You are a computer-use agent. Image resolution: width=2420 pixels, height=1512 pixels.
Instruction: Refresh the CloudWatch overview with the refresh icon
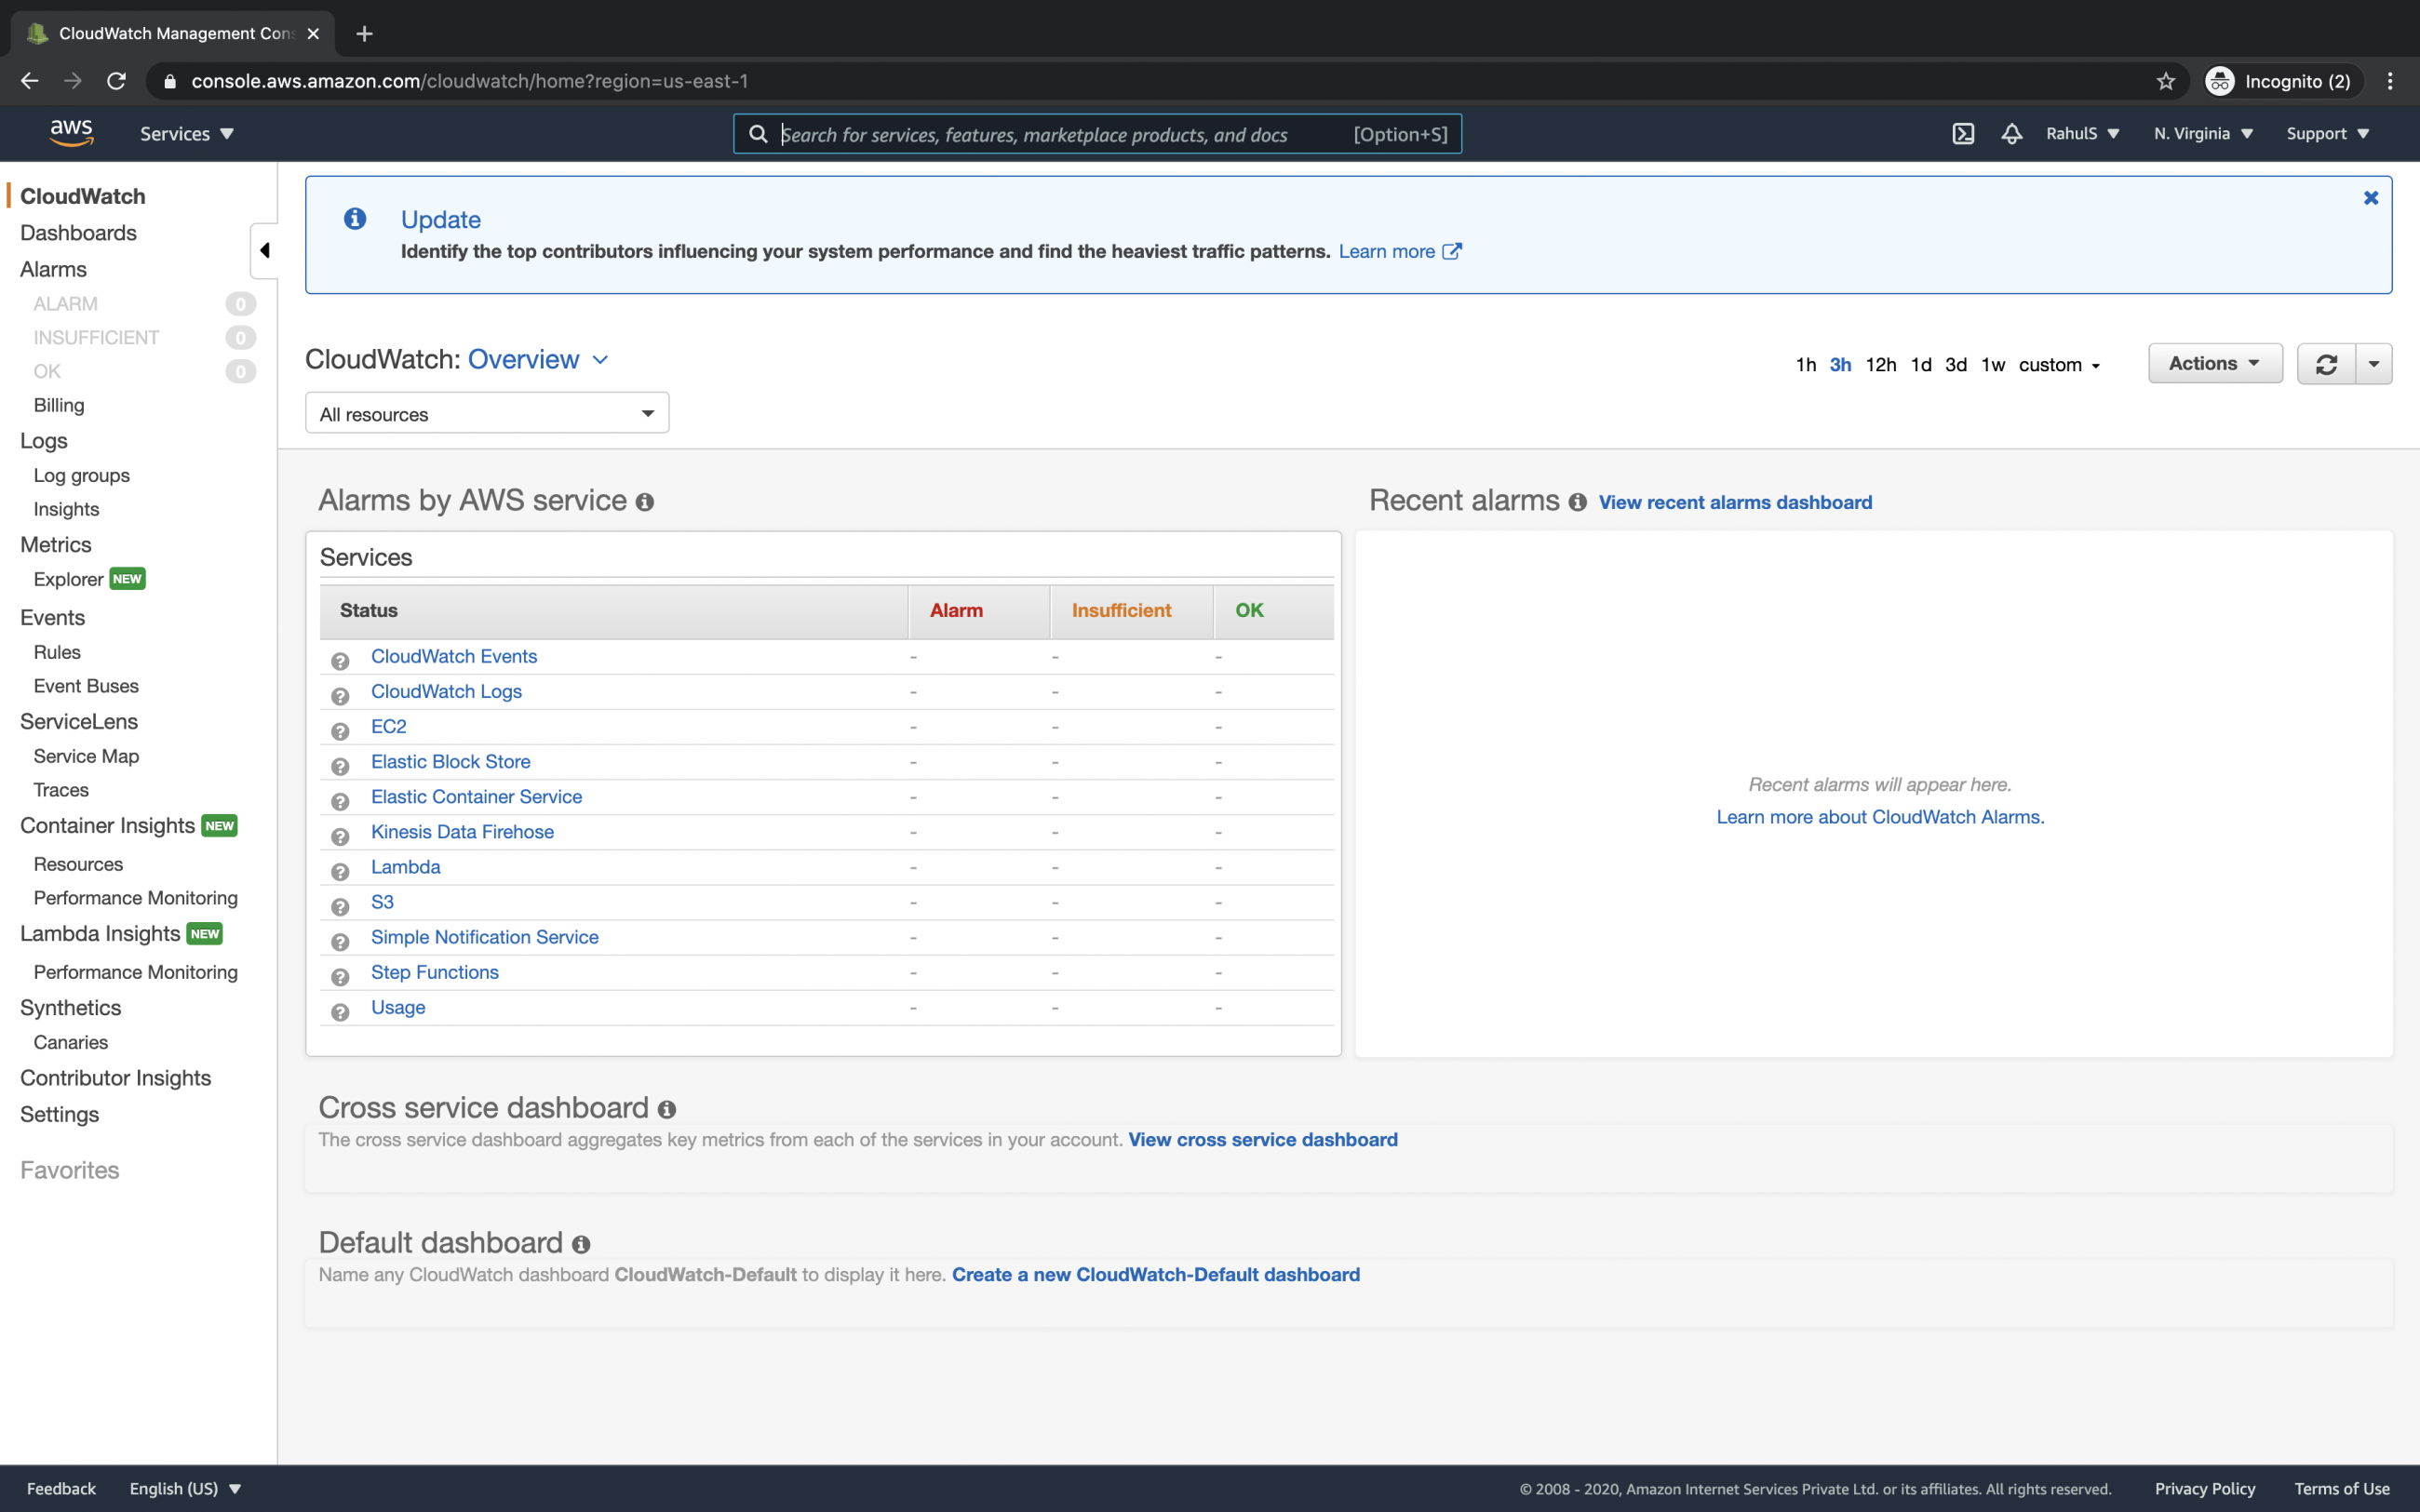pos(2327,363)
